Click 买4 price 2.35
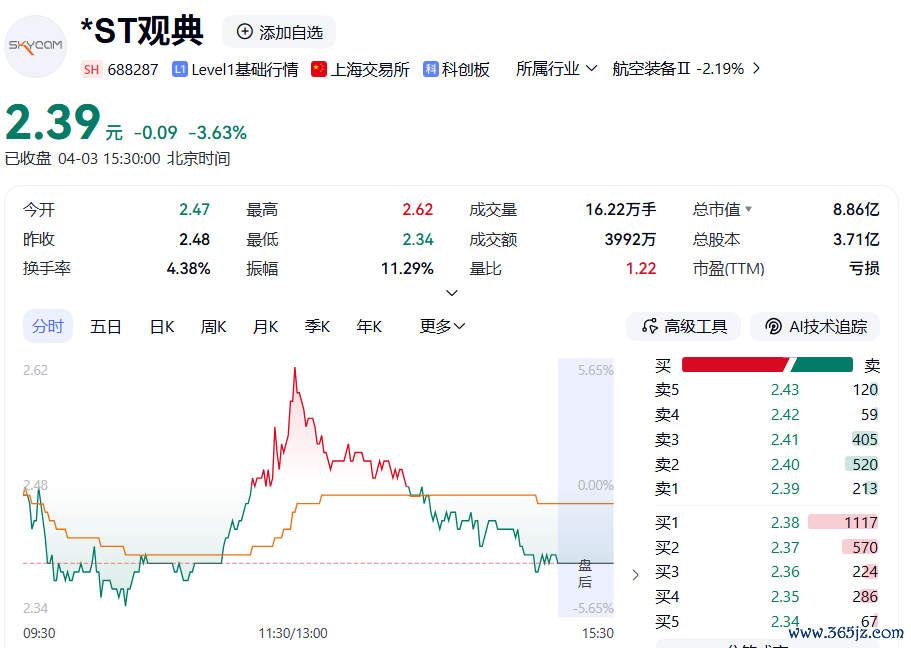911x648 pixels. pyautogui.click(x=785, y=596)
